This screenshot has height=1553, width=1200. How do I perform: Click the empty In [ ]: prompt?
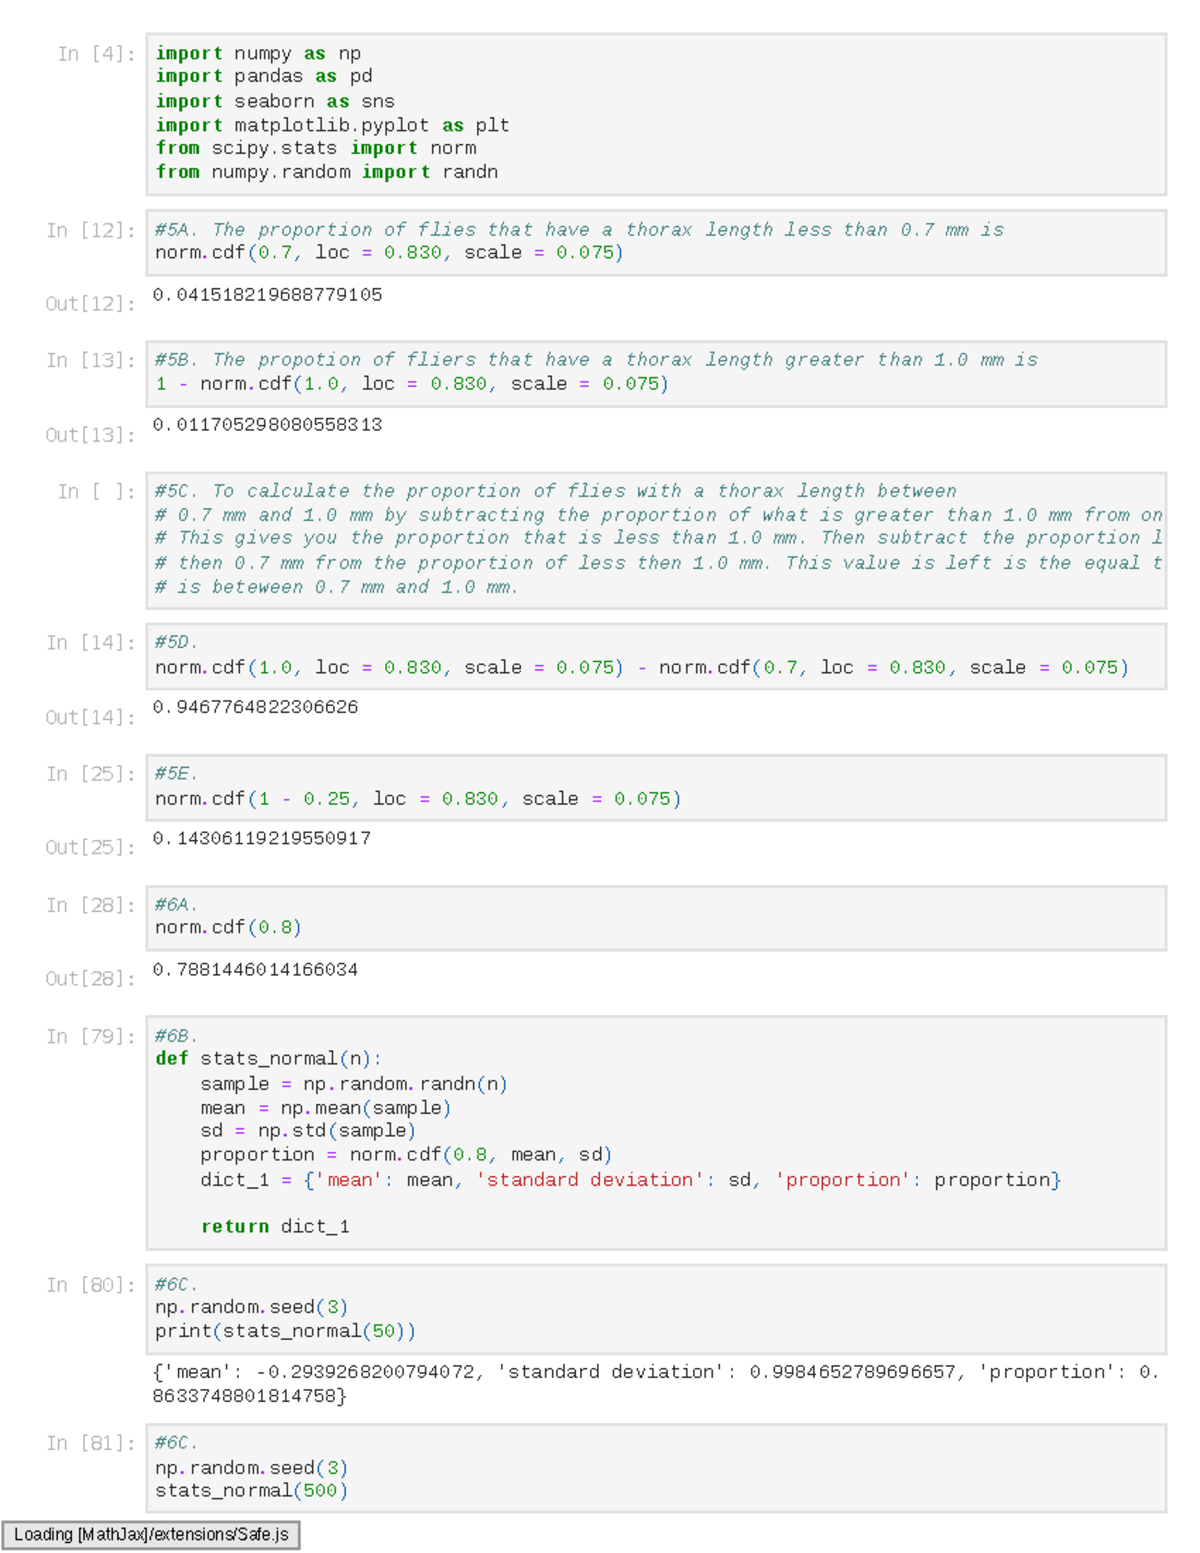(97, 491)
